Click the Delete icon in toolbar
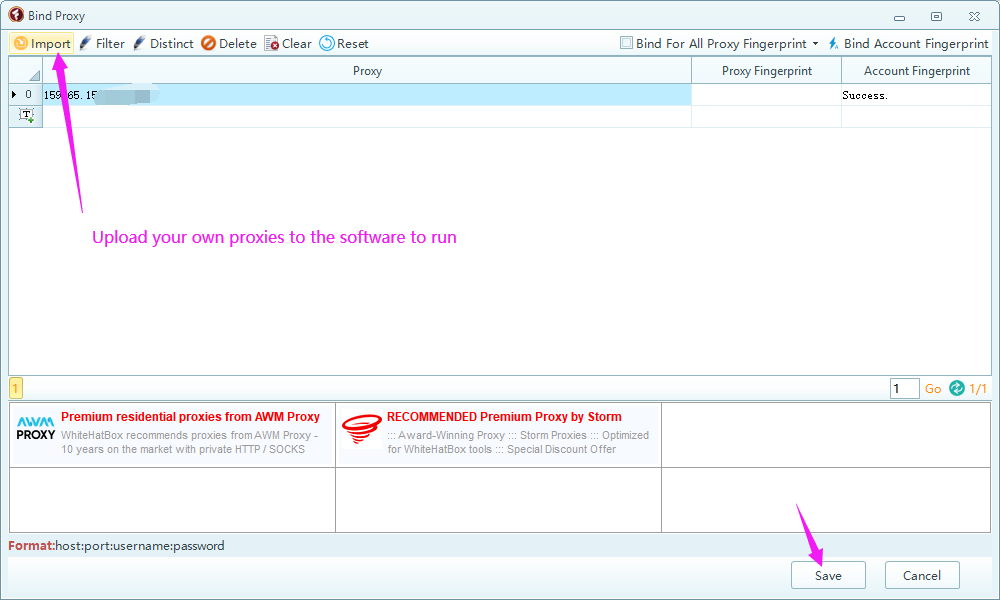1000x600 pixels. coord(208,43)
